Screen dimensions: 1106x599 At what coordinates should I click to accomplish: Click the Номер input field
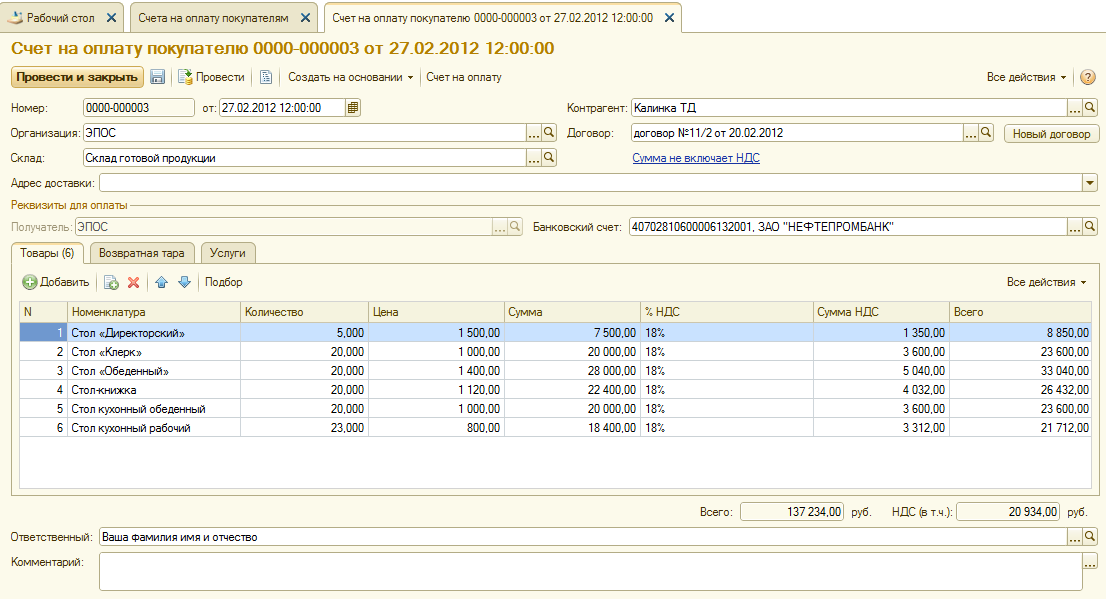[138, 108]
